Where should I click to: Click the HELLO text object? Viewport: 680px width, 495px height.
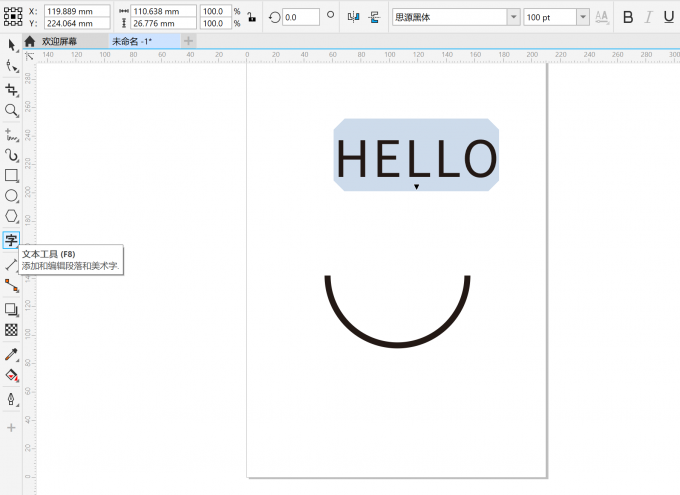(x=416, y=158)
